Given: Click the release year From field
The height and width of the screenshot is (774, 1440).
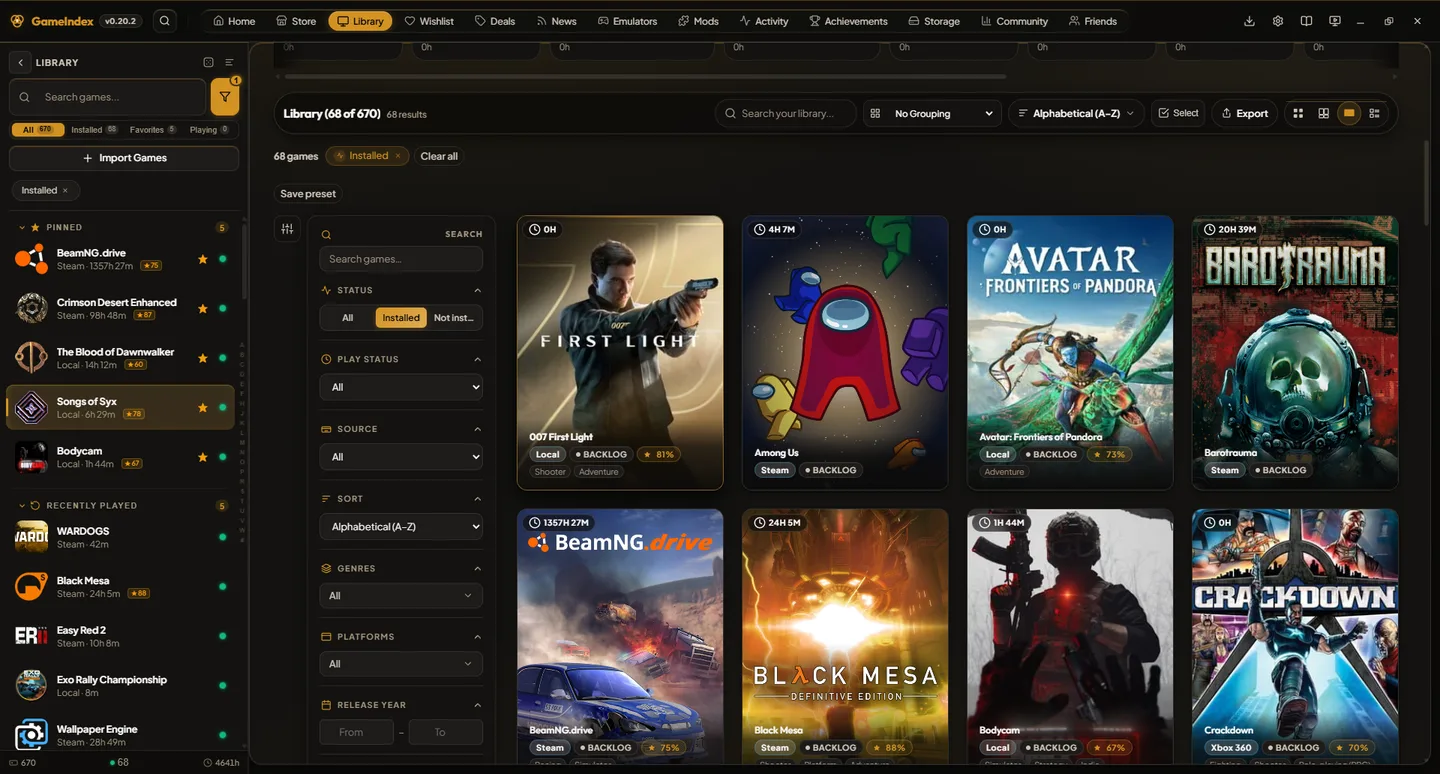Looking at the screenshot, I should point(356,732).
